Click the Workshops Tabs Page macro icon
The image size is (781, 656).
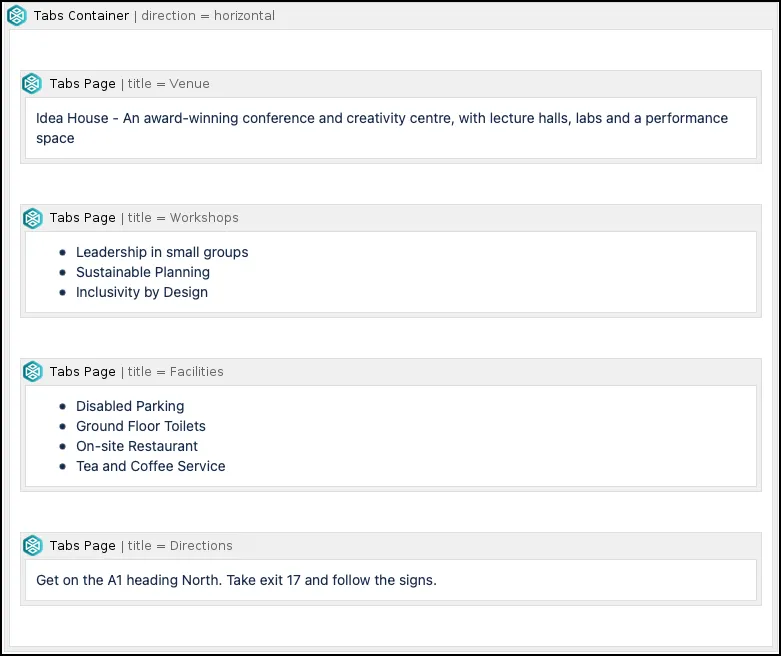(x=32, y=218)
